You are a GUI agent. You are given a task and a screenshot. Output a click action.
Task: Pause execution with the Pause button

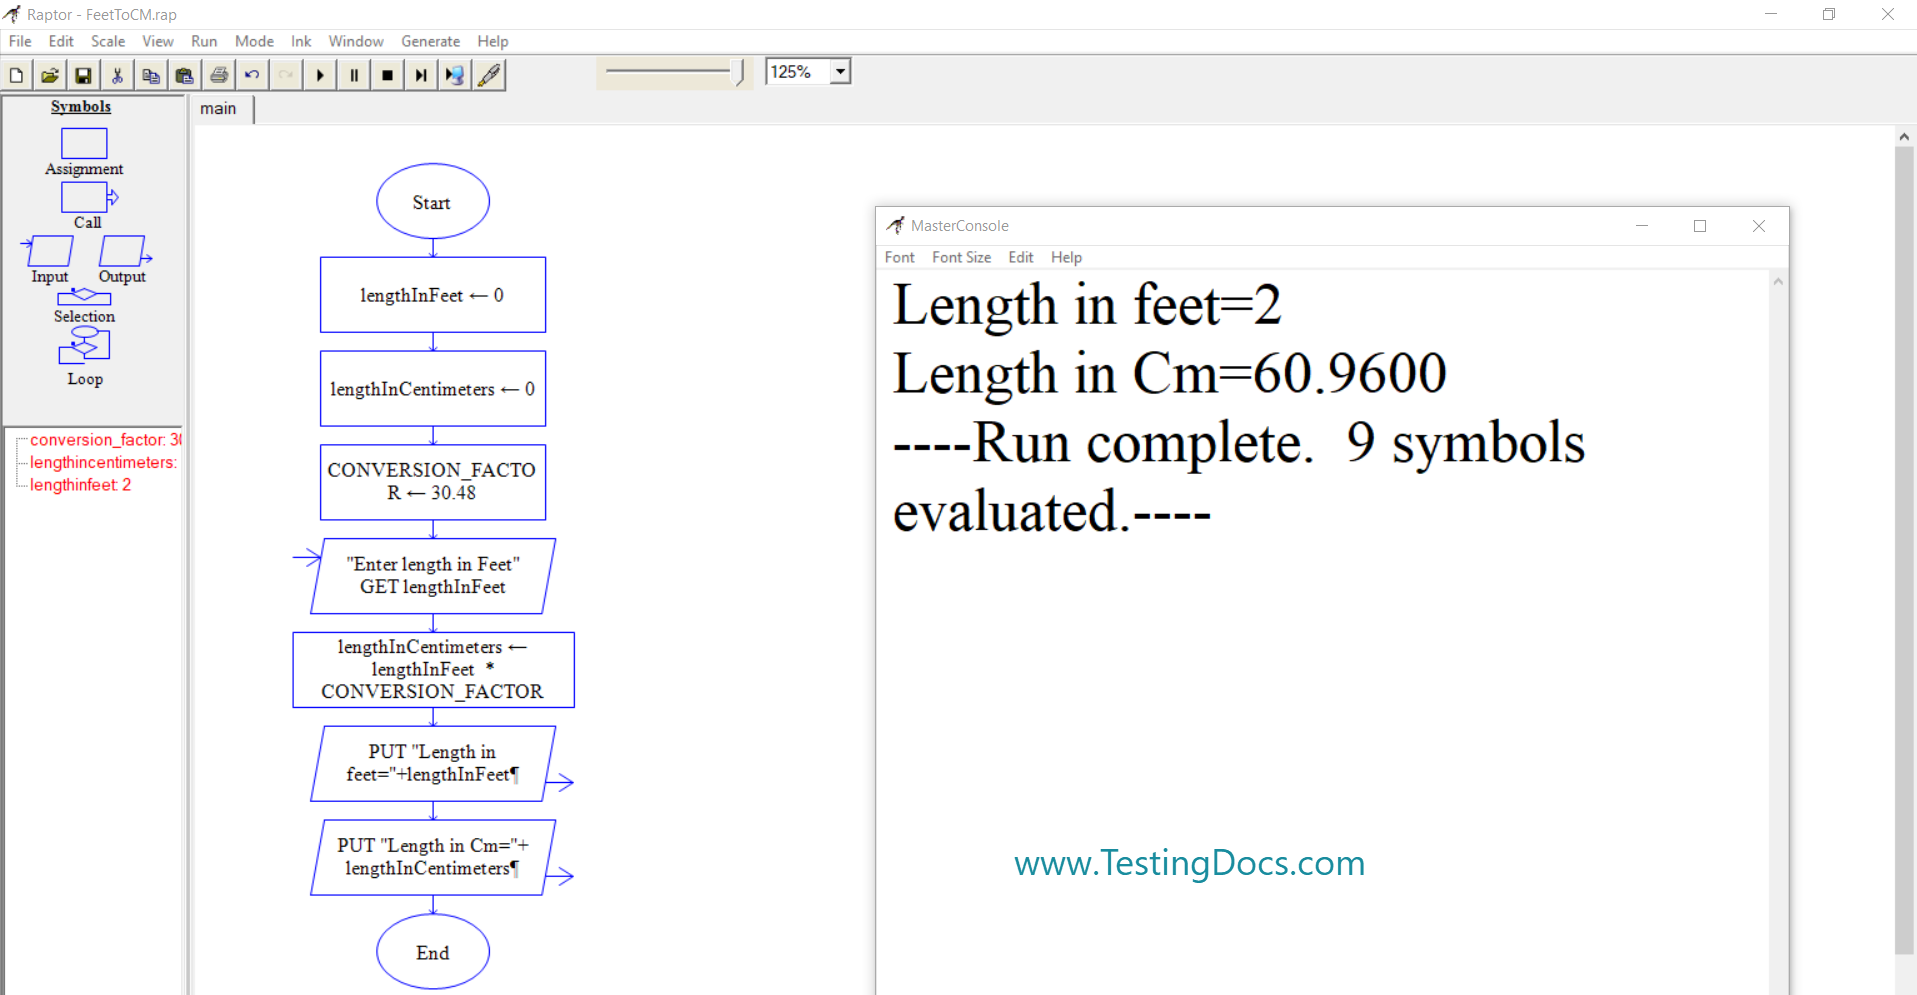pyautogui.click(x=354, y=75)
